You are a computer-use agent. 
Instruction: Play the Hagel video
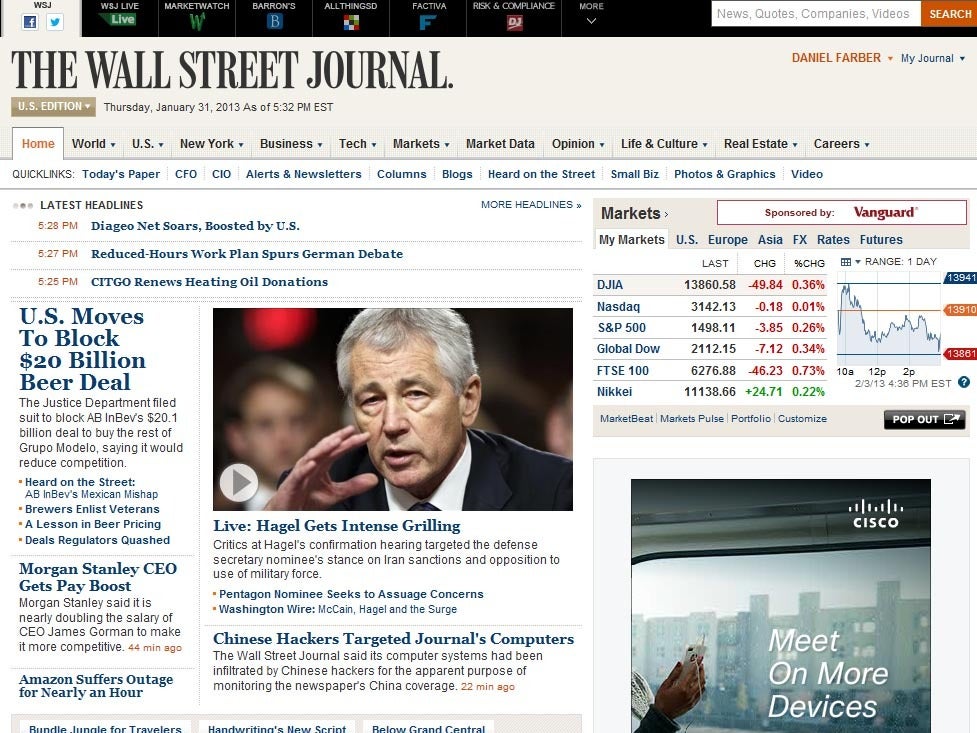[239, 482]
